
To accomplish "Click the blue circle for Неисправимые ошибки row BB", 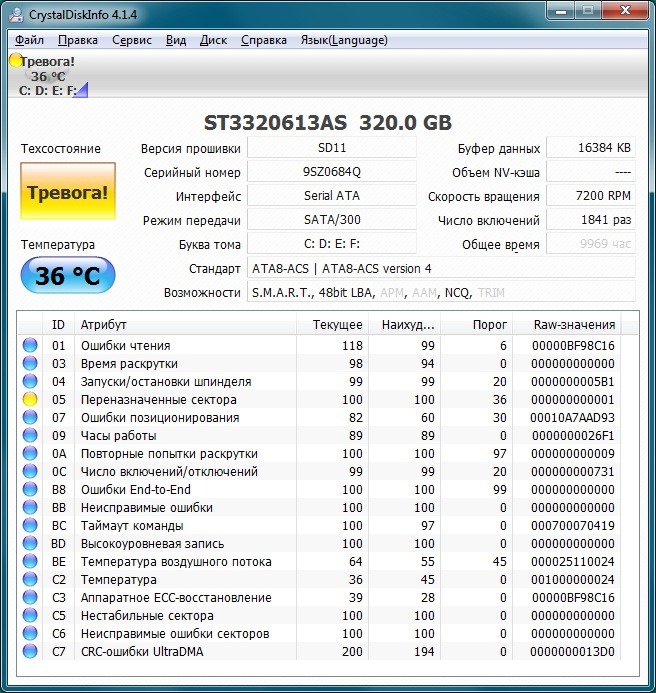I will [30, 507].
